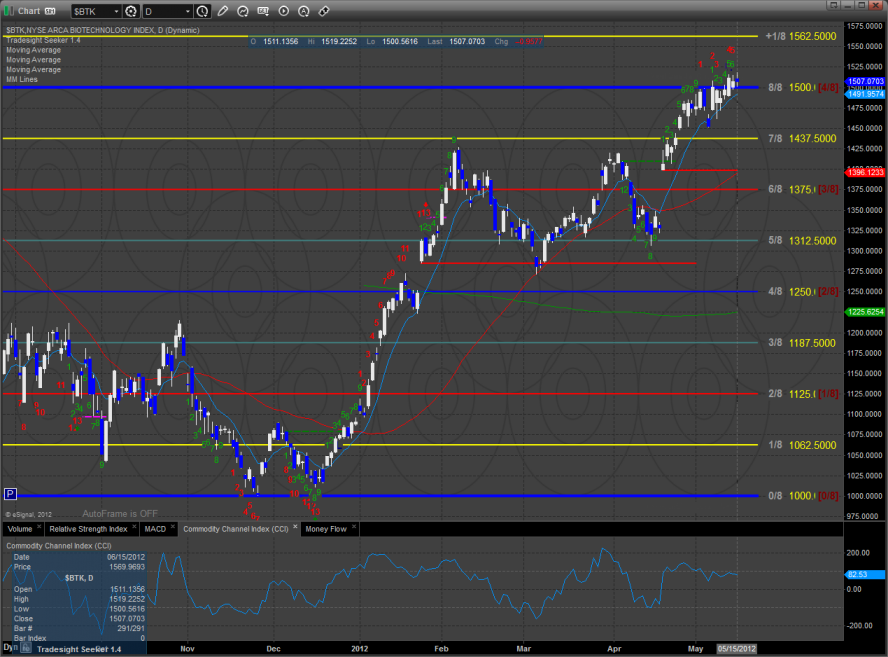The image size is (888, 657).
Task: Click the interval clock icon
Action: pyautogui.click(x=203, y=11)
